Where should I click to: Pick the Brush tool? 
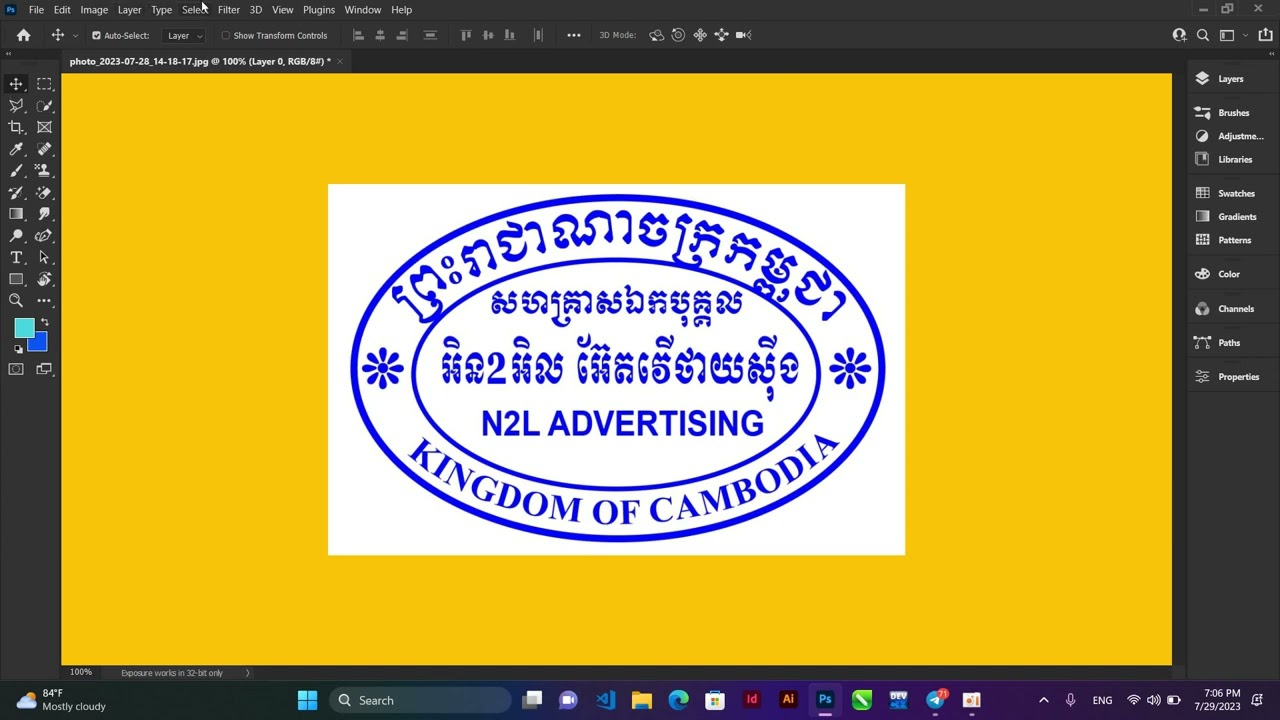pyautogui.click(x=16, y=171)
